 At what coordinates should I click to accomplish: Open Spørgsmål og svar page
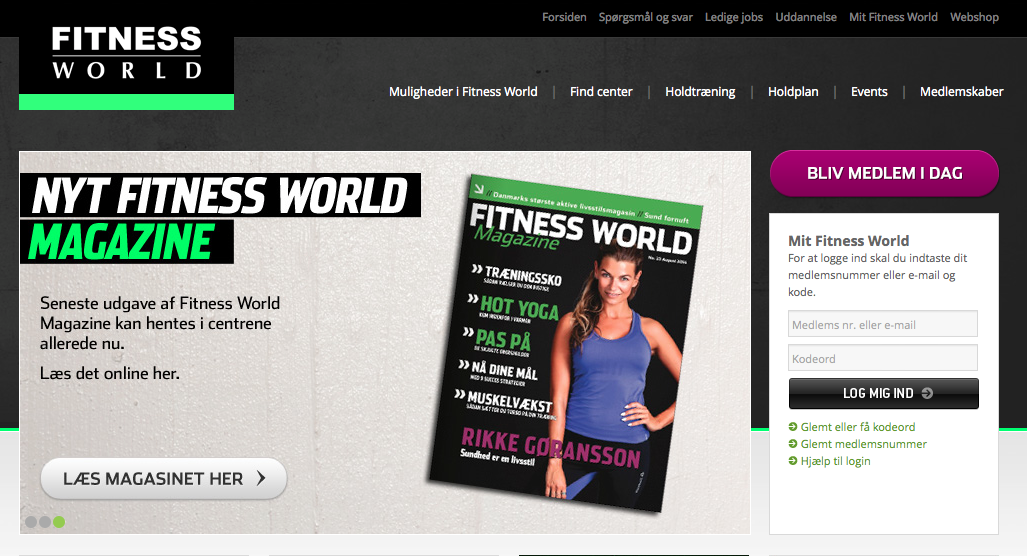point(645,17)
